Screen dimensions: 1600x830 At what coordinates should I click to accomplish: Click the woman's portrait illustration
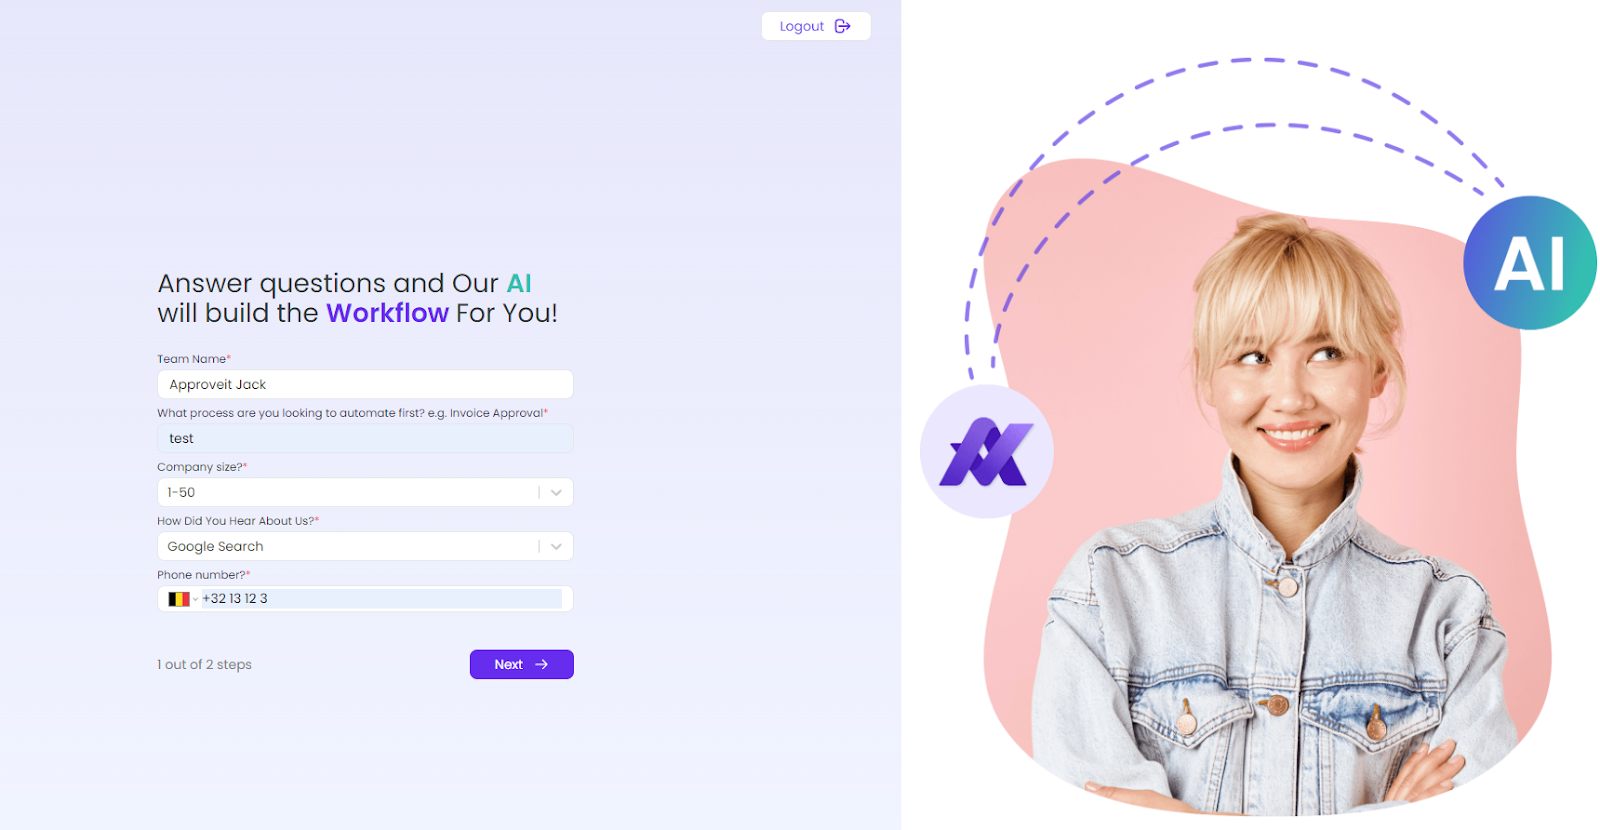click(x=1290, y=510)
